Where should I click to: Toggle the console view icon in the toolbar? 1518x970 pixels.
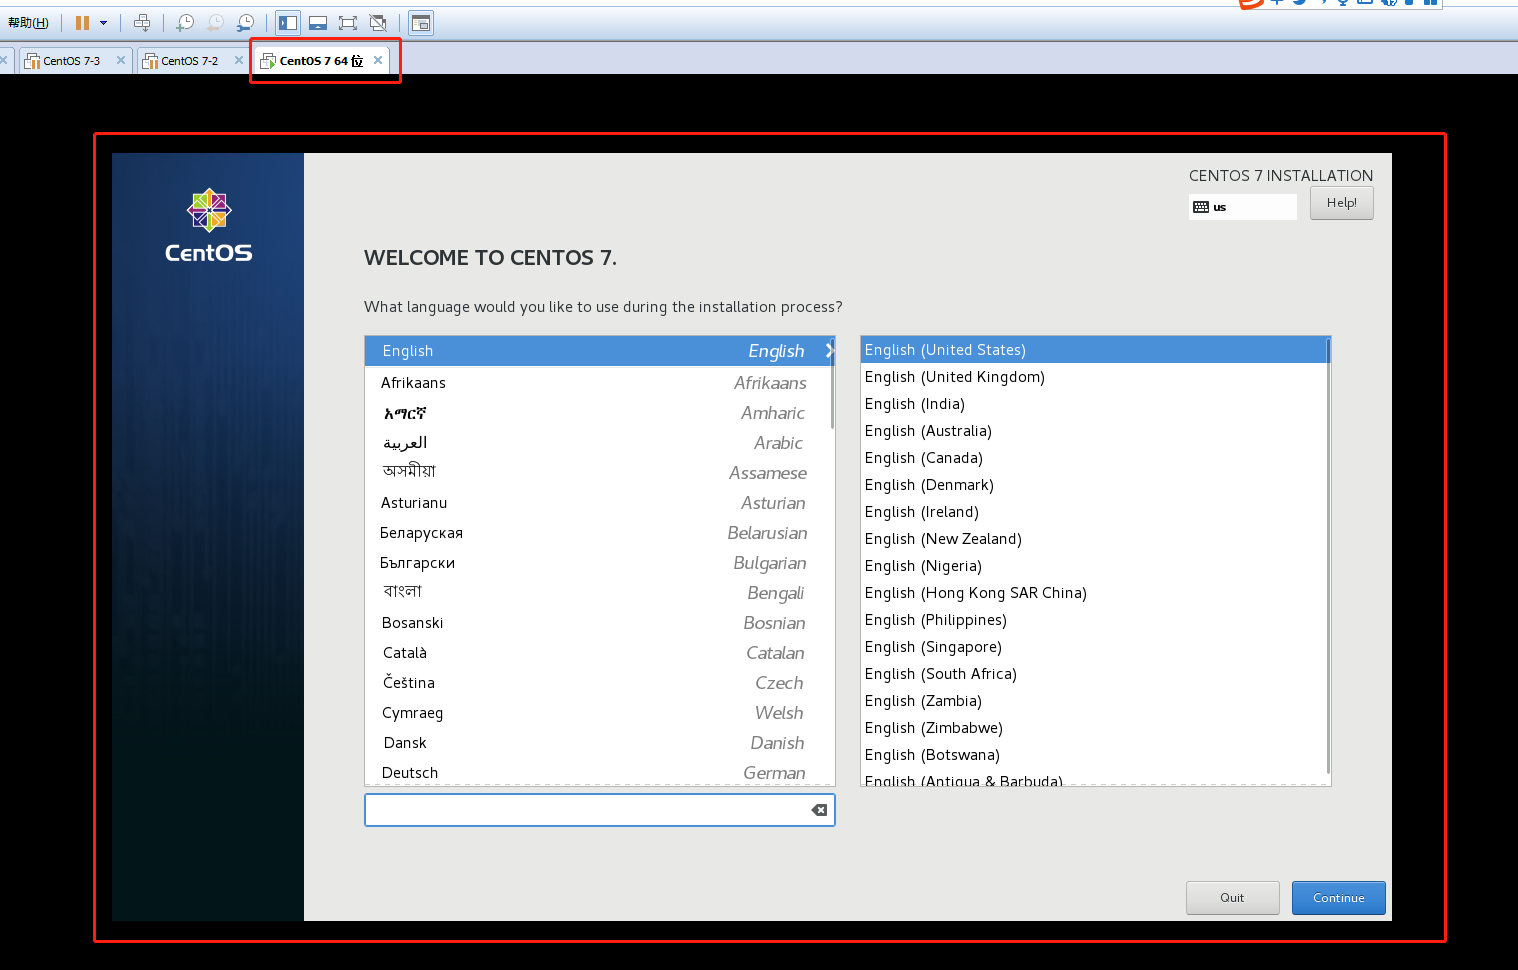coord(421,23)
